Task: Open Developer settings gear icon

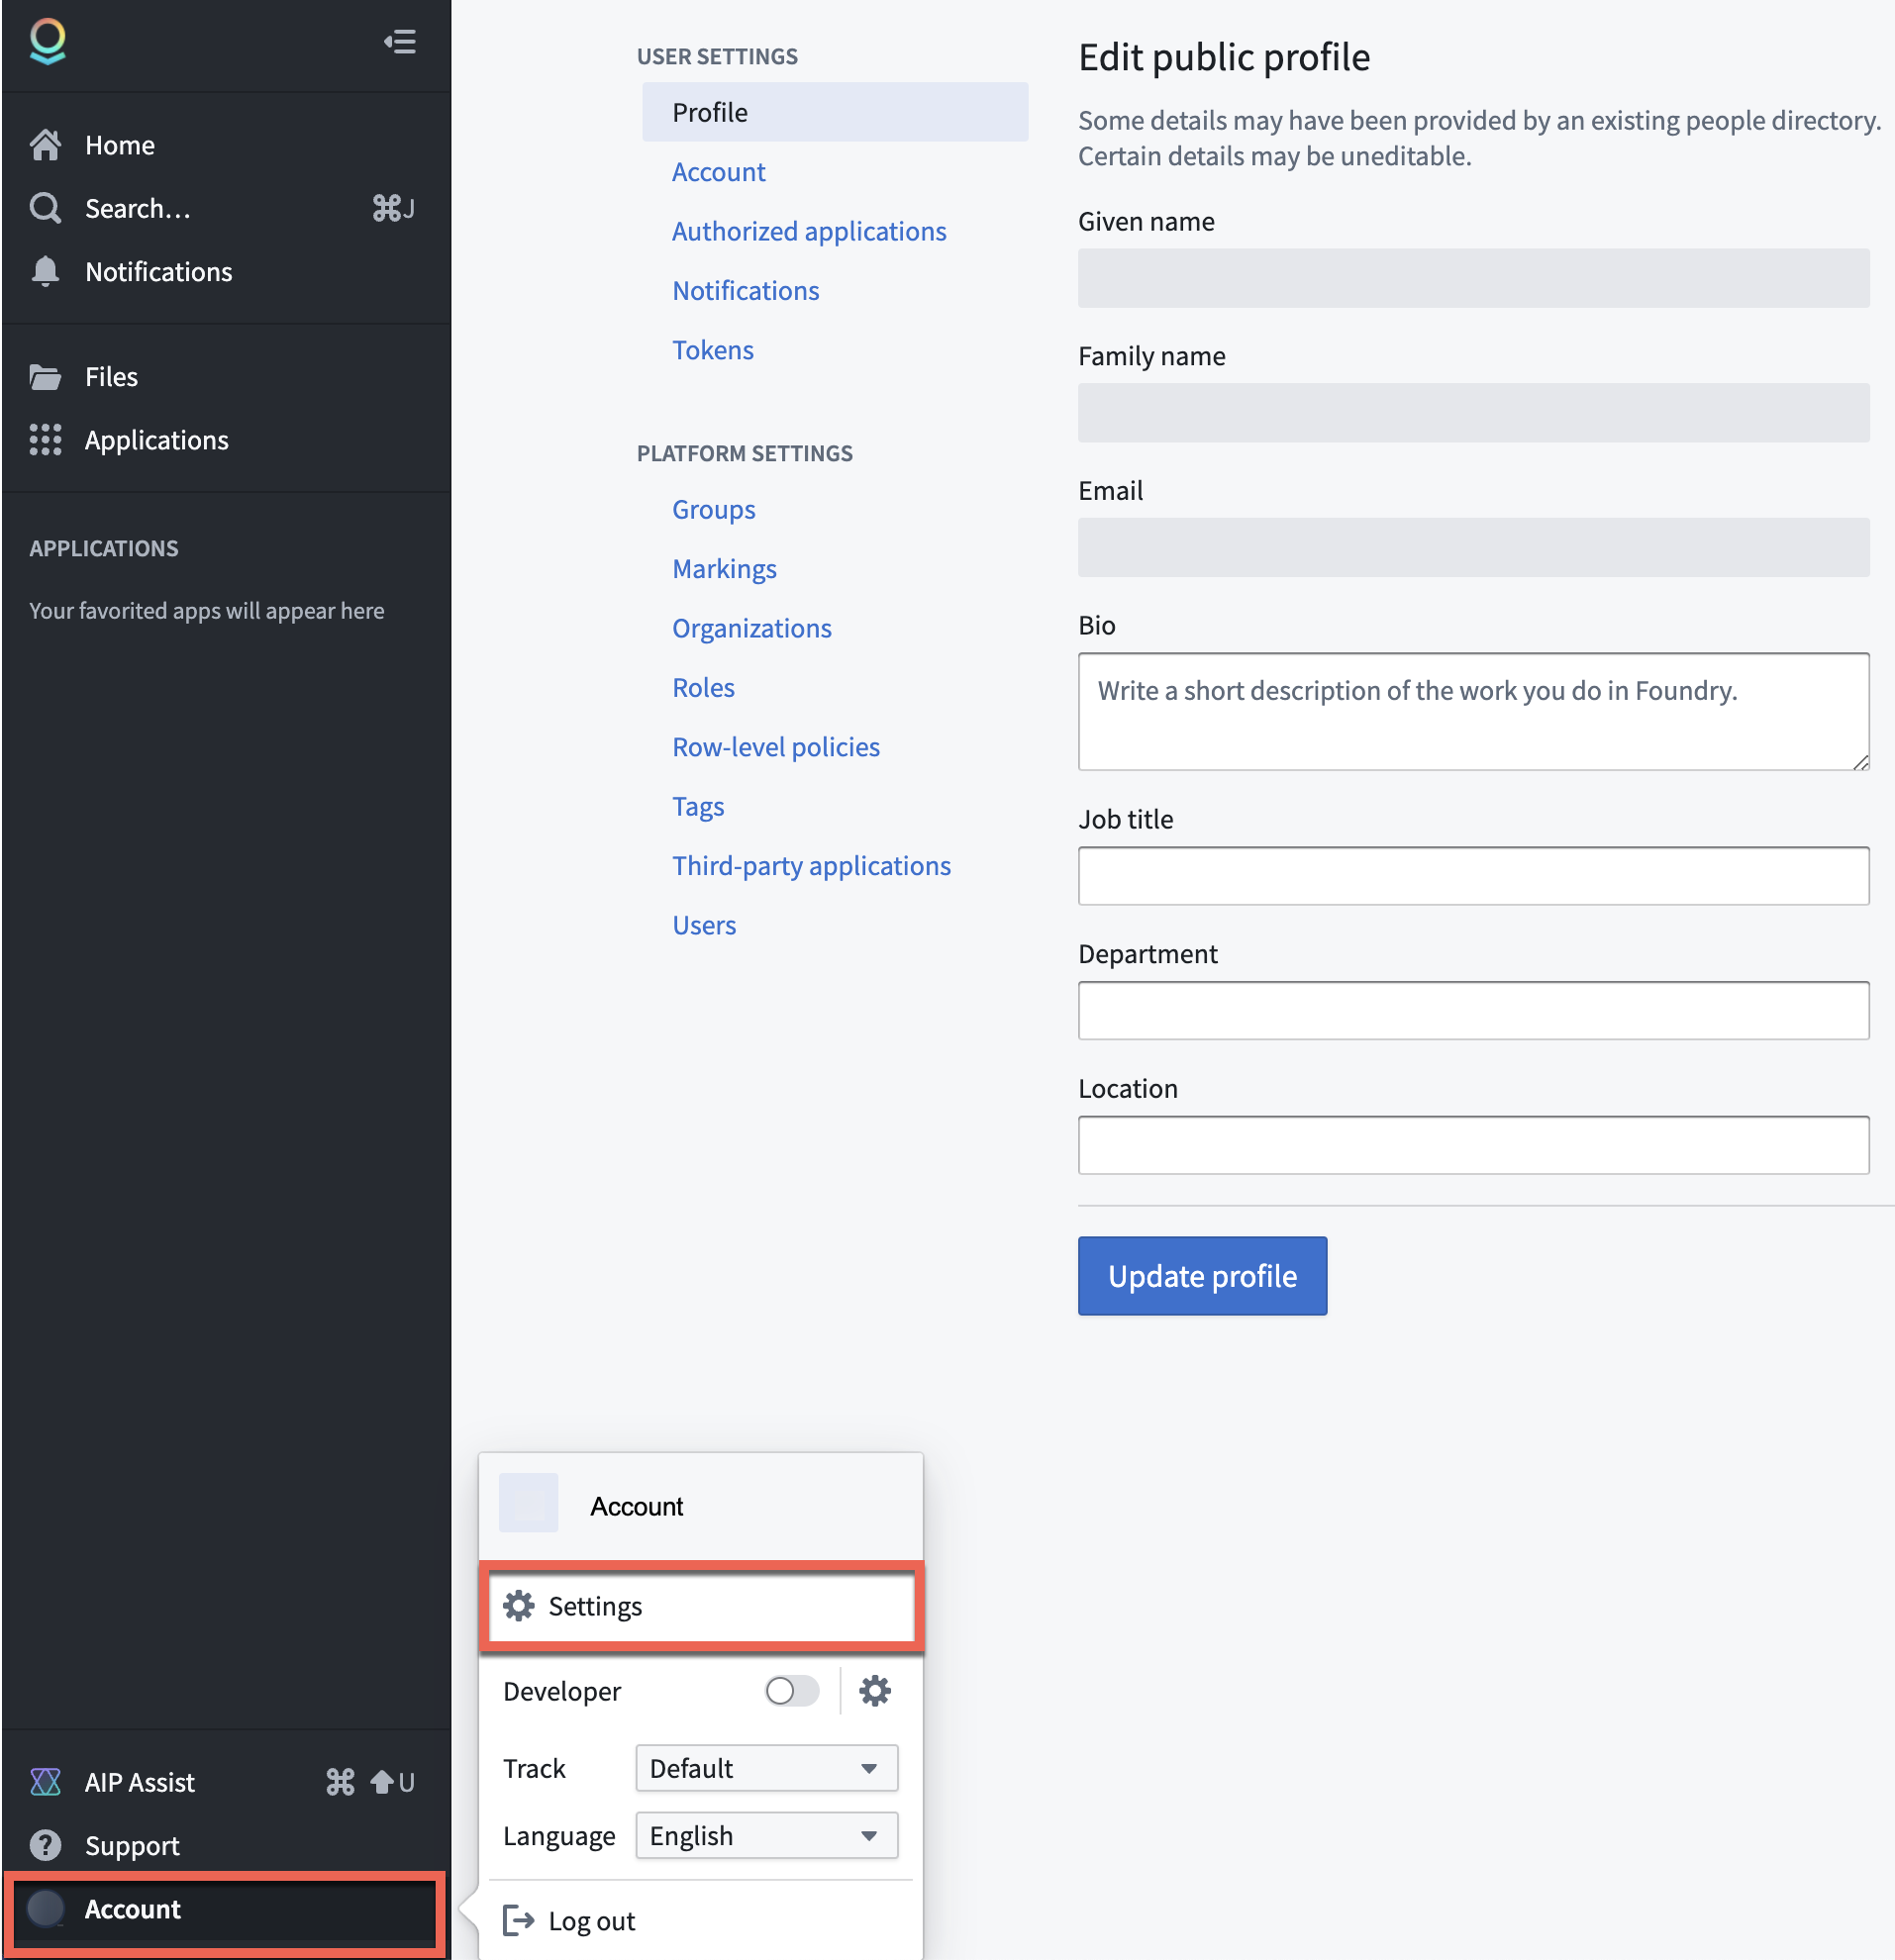Action: 875,1691
